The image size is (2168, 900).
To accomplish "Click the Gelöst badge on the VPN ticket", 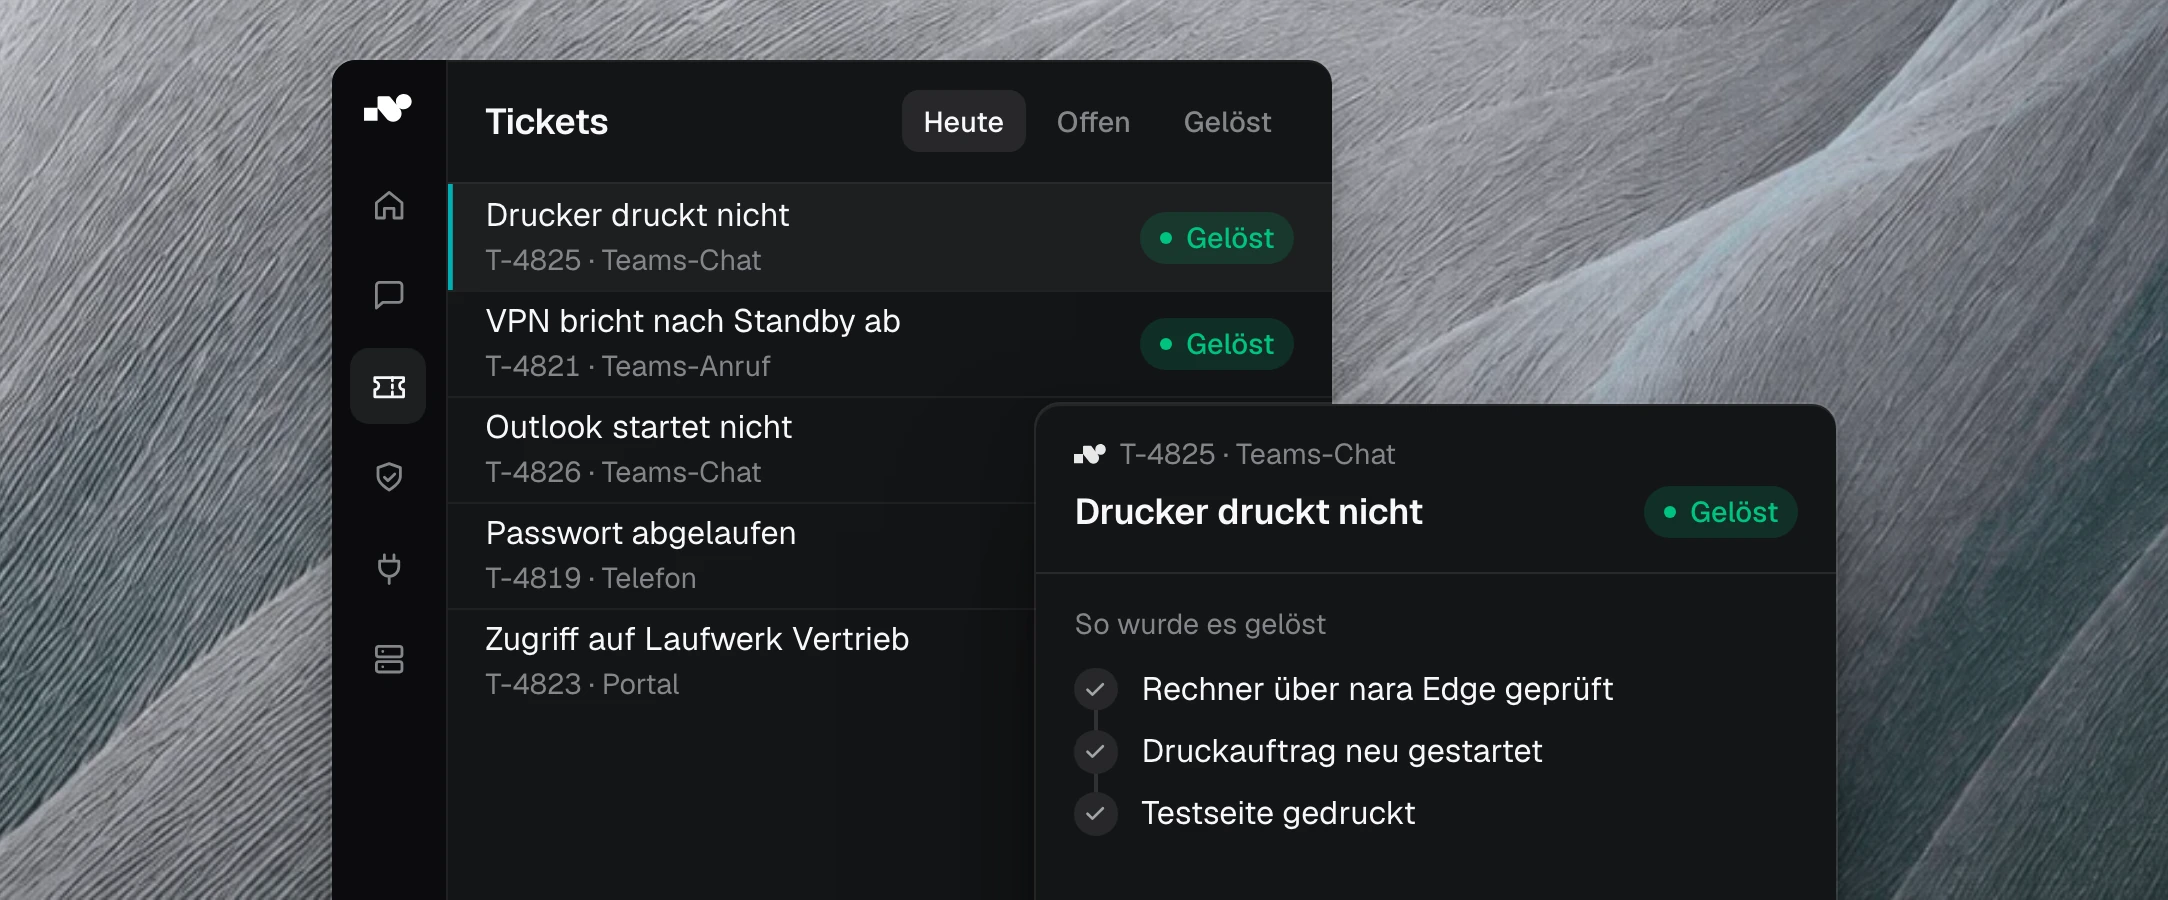I will click(1217, 344).
